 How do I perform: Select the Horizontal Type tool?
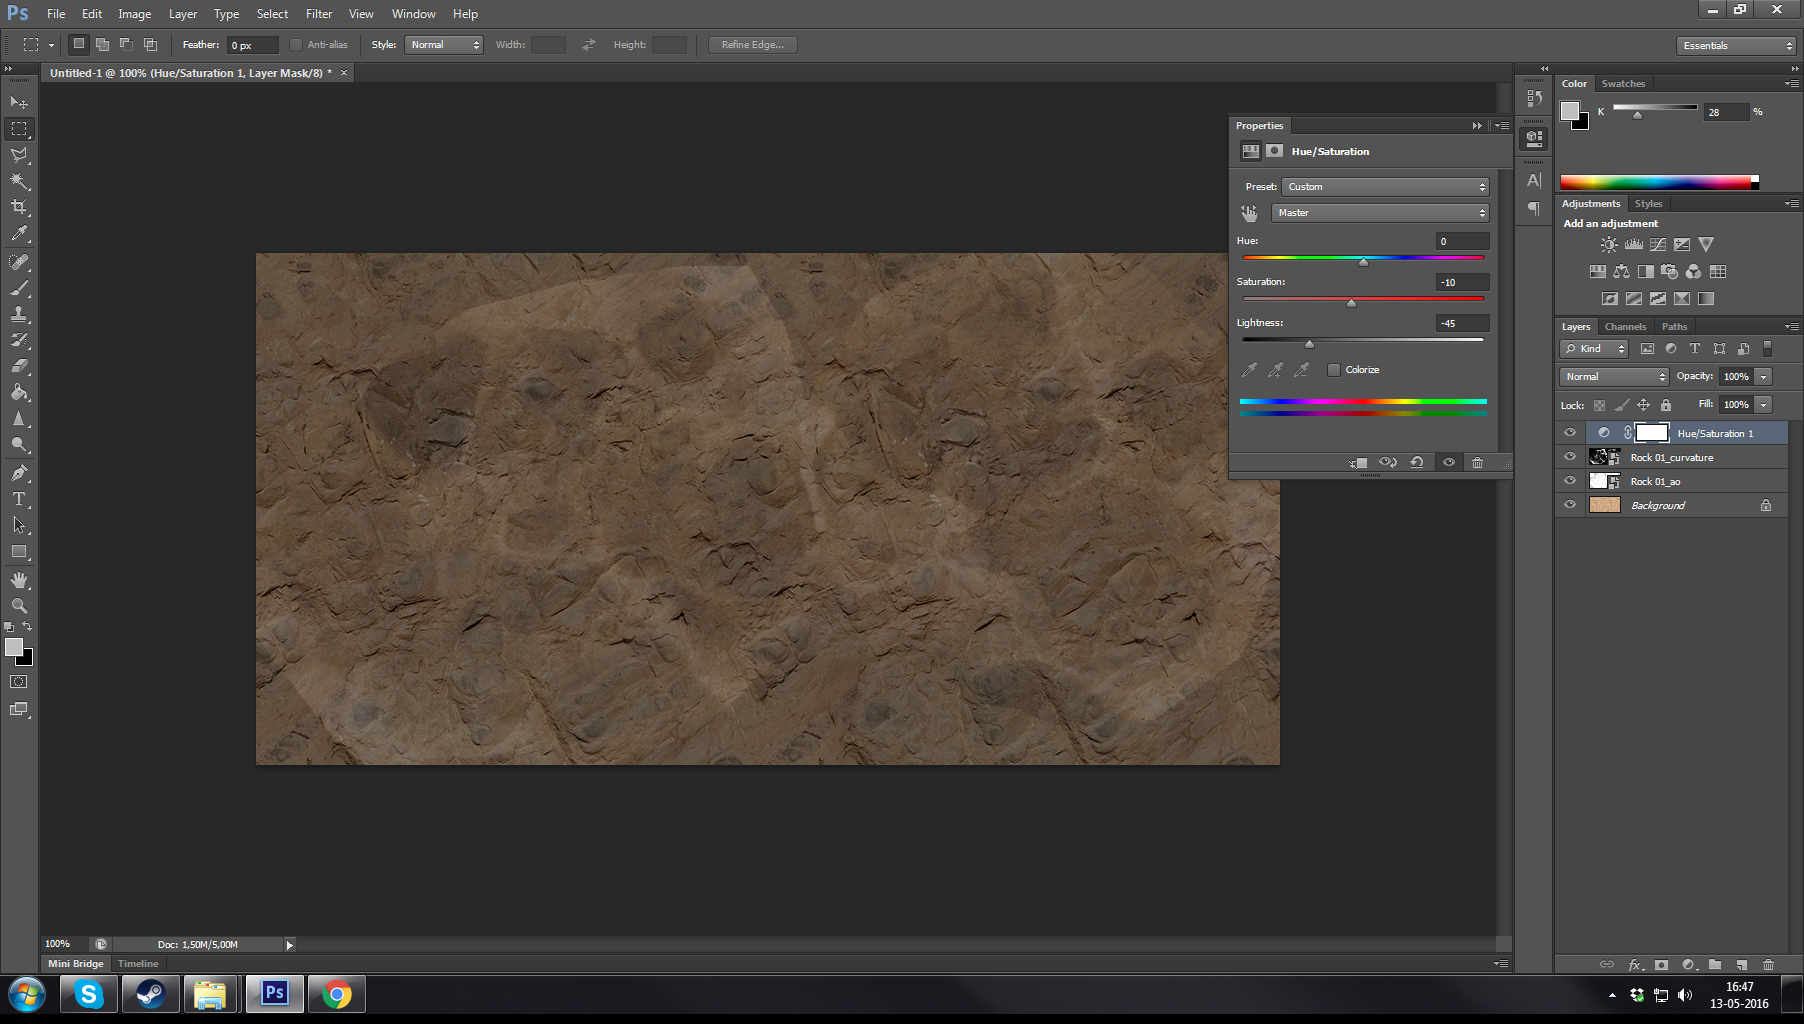click(19, 499)
